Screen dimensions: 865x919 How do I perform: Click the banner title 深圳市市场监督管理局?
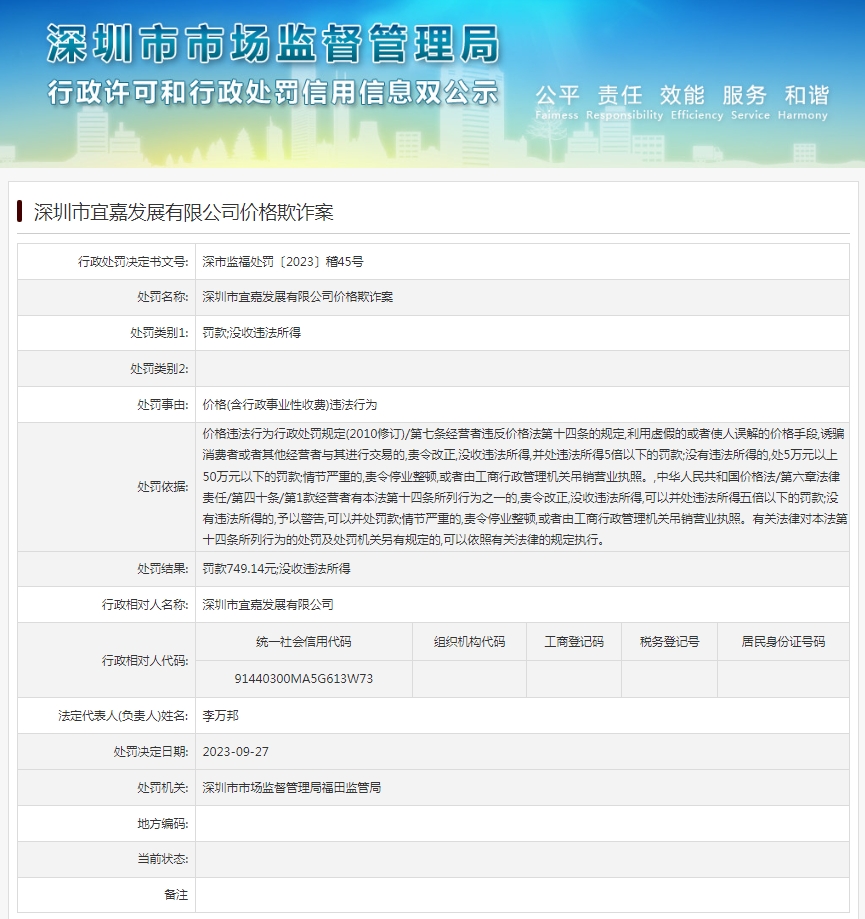tap(273, 43)
